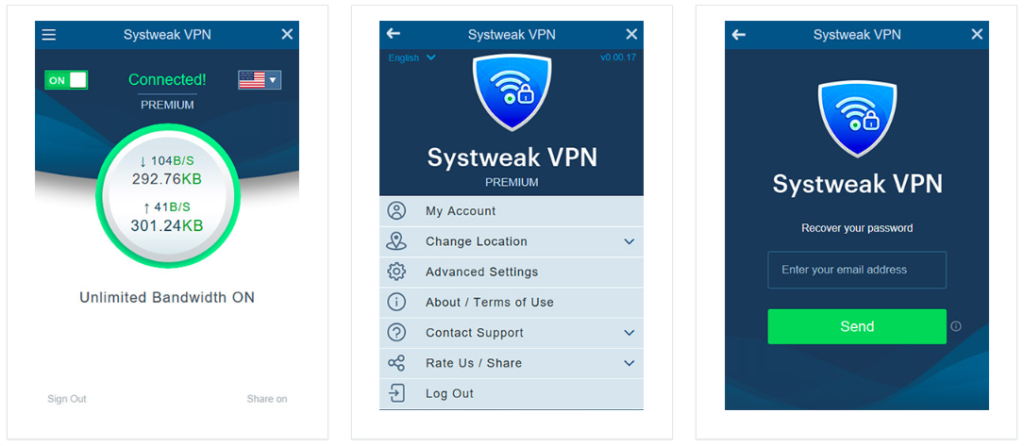Viewport: 1024px width, 446px height.
Task: Click the v0.00.17 version label
Action: (618, 57)
